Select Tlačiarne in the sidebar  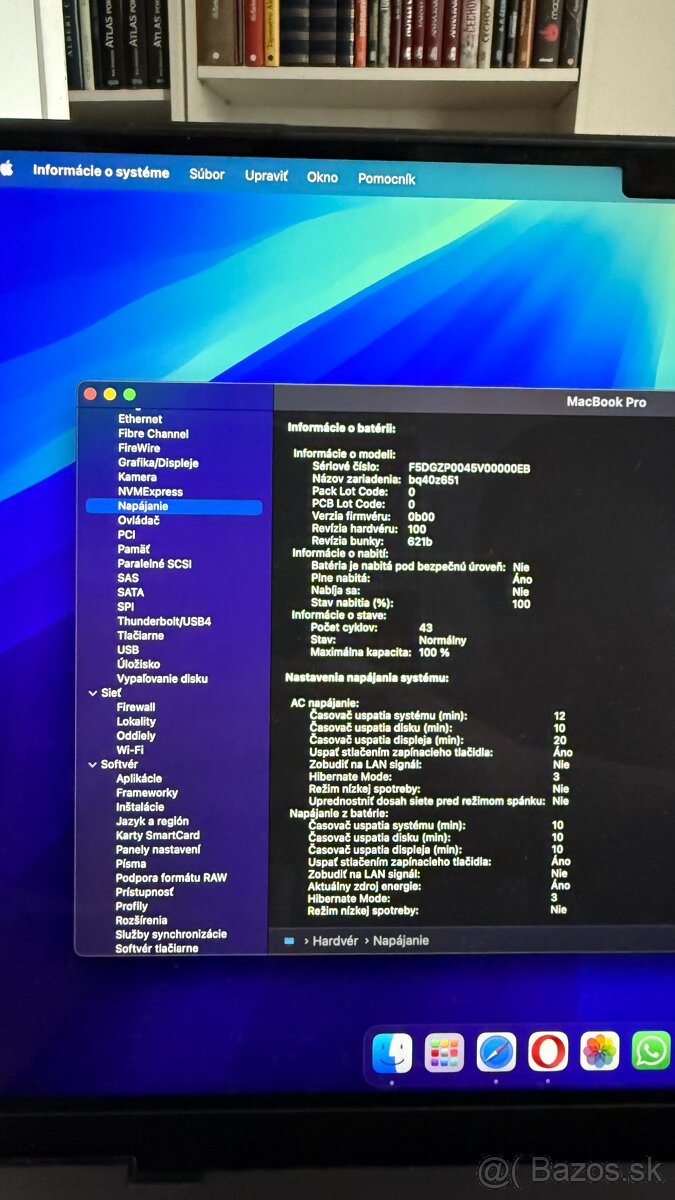141,635
